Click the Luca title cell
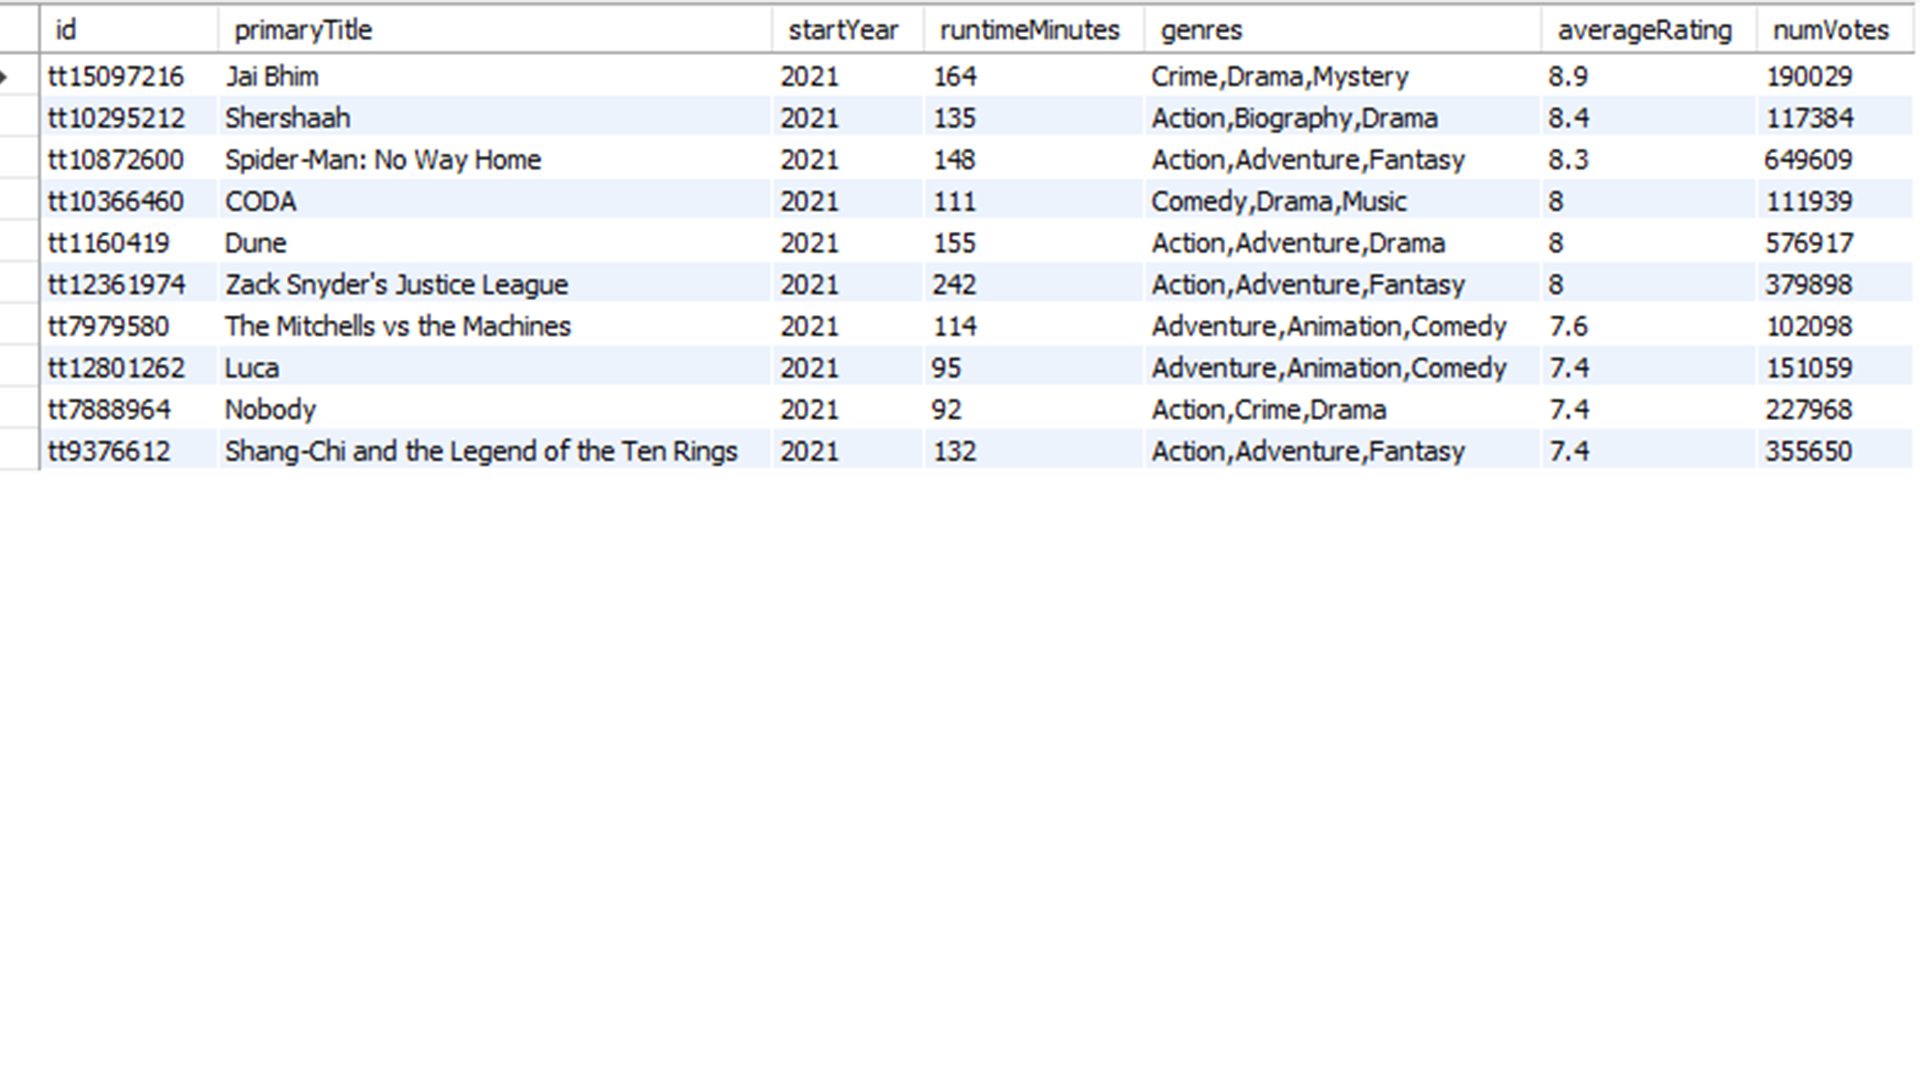The image size is (1920, 1080). (x=252, y=368)
